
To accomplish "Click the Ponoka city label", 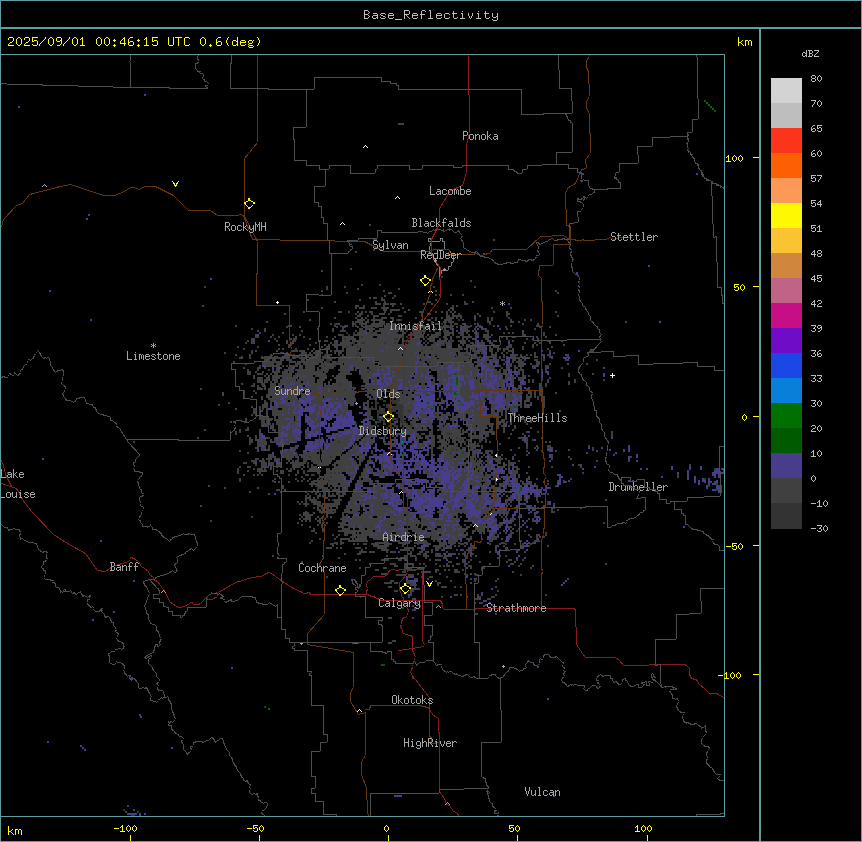I will pyautogui.click(x=480, y=136).
